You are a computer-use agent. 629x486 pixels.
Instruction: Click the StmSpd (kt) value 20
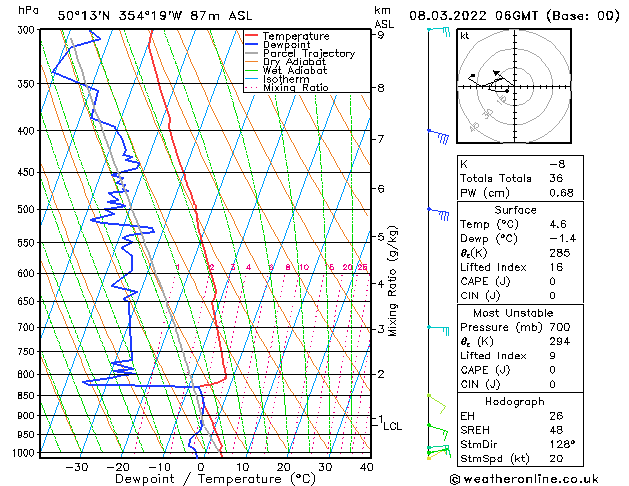click(x=556, y=458)
